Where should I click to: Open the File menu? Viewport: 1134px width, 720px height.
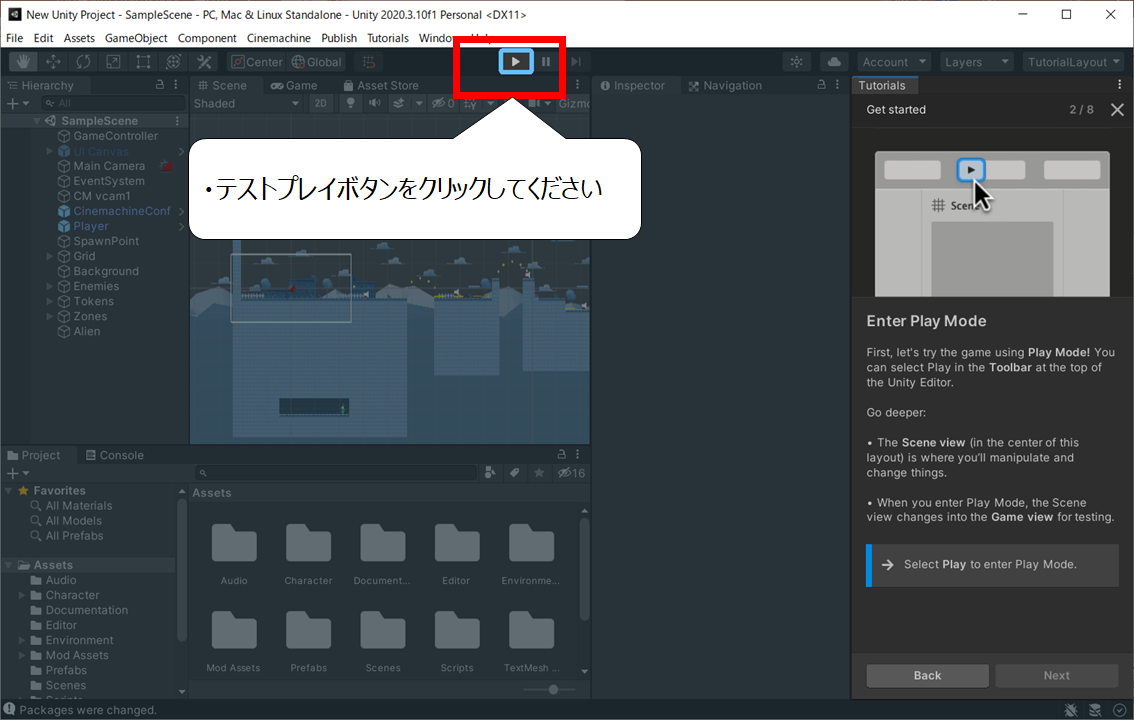click(14, 38)
